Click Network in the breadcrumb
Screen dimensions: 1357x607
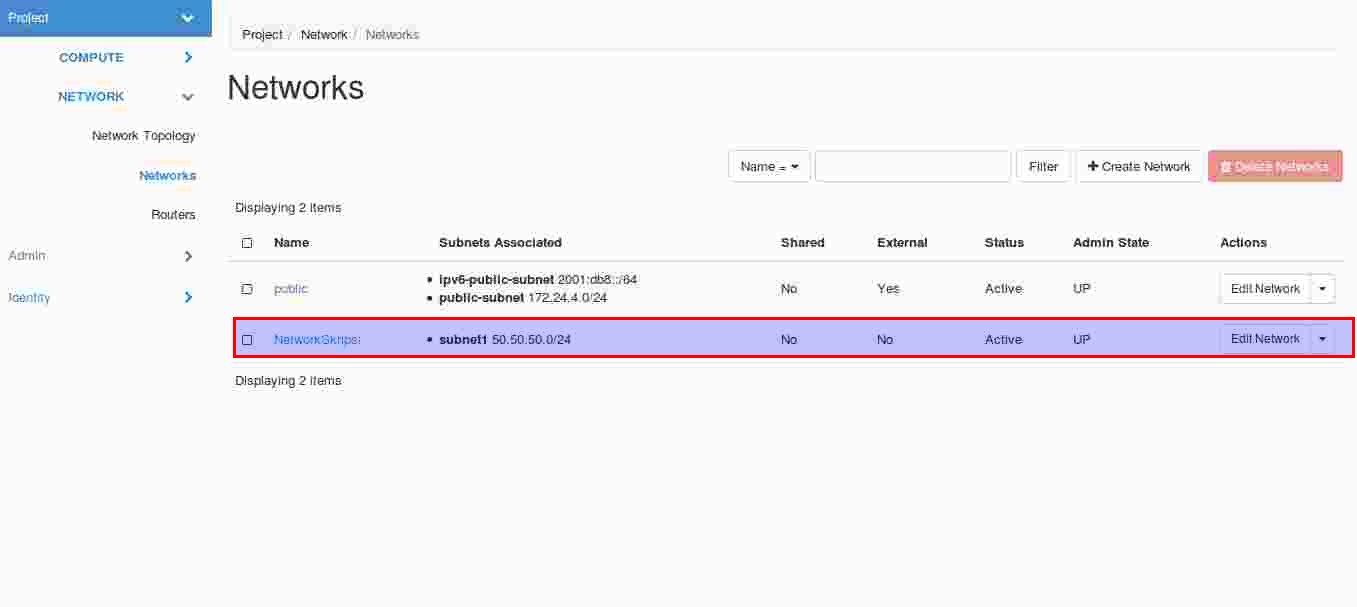324,35
